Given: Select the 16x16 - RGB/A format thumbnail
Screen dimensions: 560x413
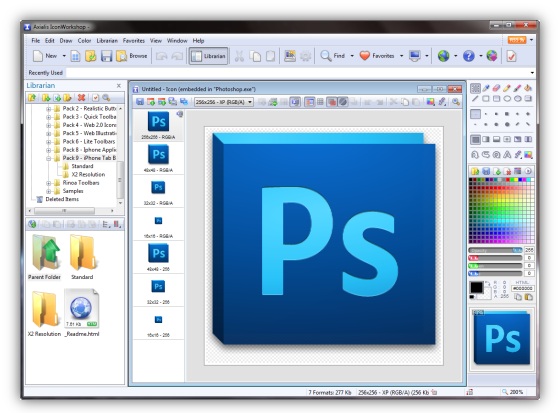Looking at the screenshot, I should pyautogui.click(x=158, y=225).
